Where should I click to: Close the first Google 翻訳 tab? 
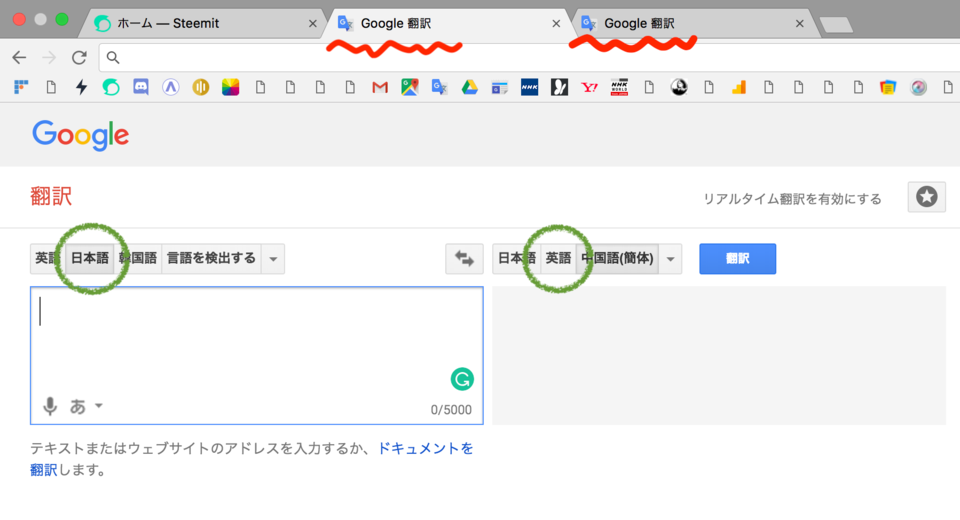point(556,24)
